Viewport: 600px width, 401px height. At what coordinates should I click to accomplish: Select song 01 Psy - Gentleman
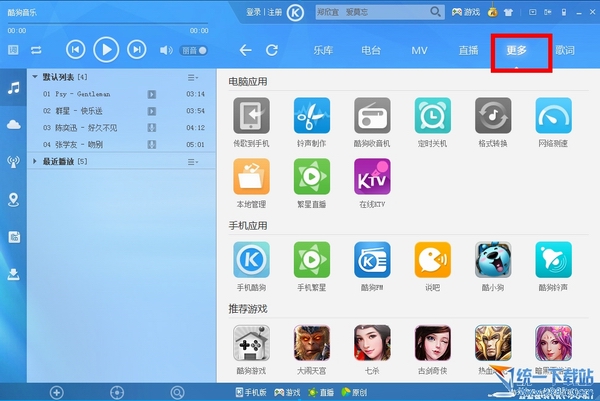pos(122,94)
